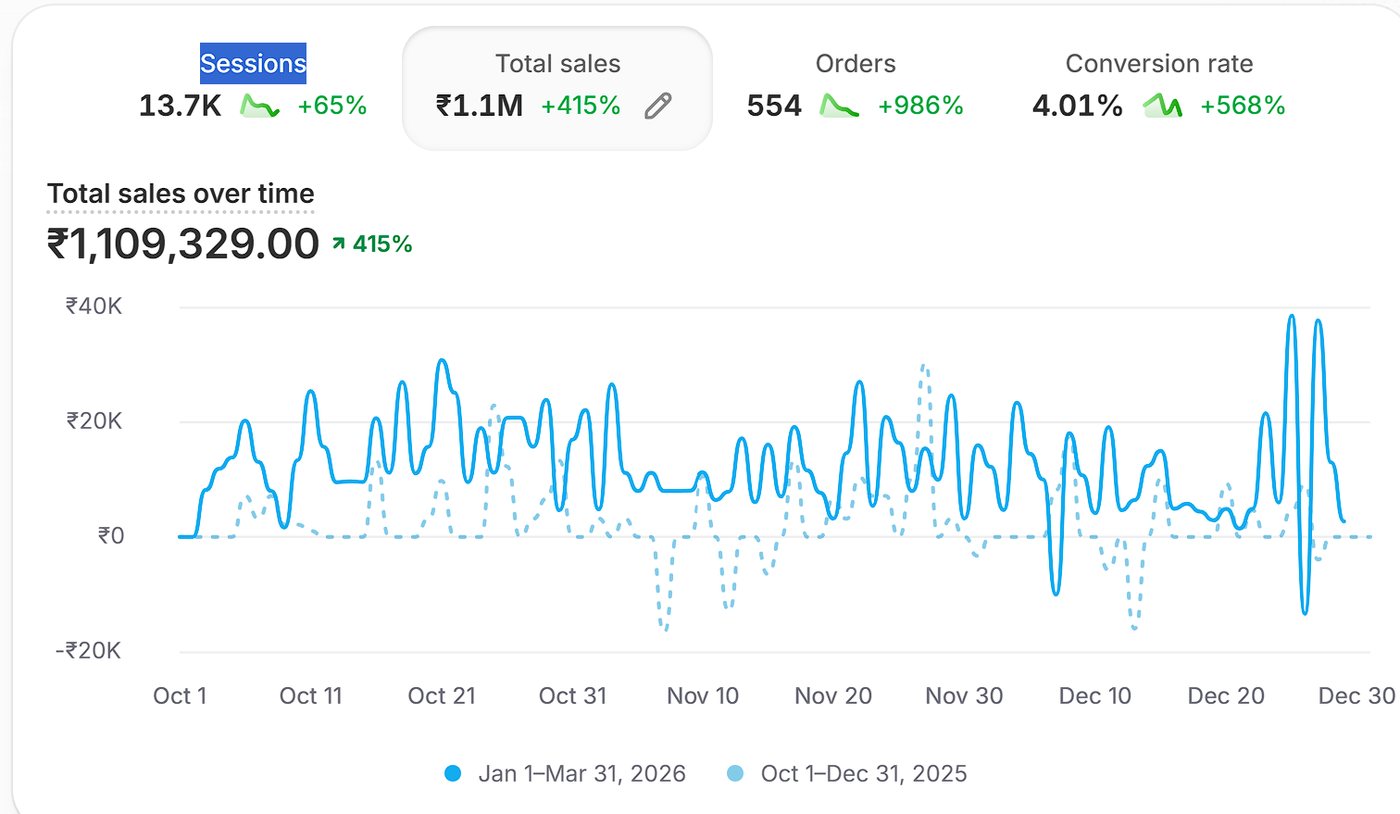Click the +568% conversion rate change

tap(1243, 105)
